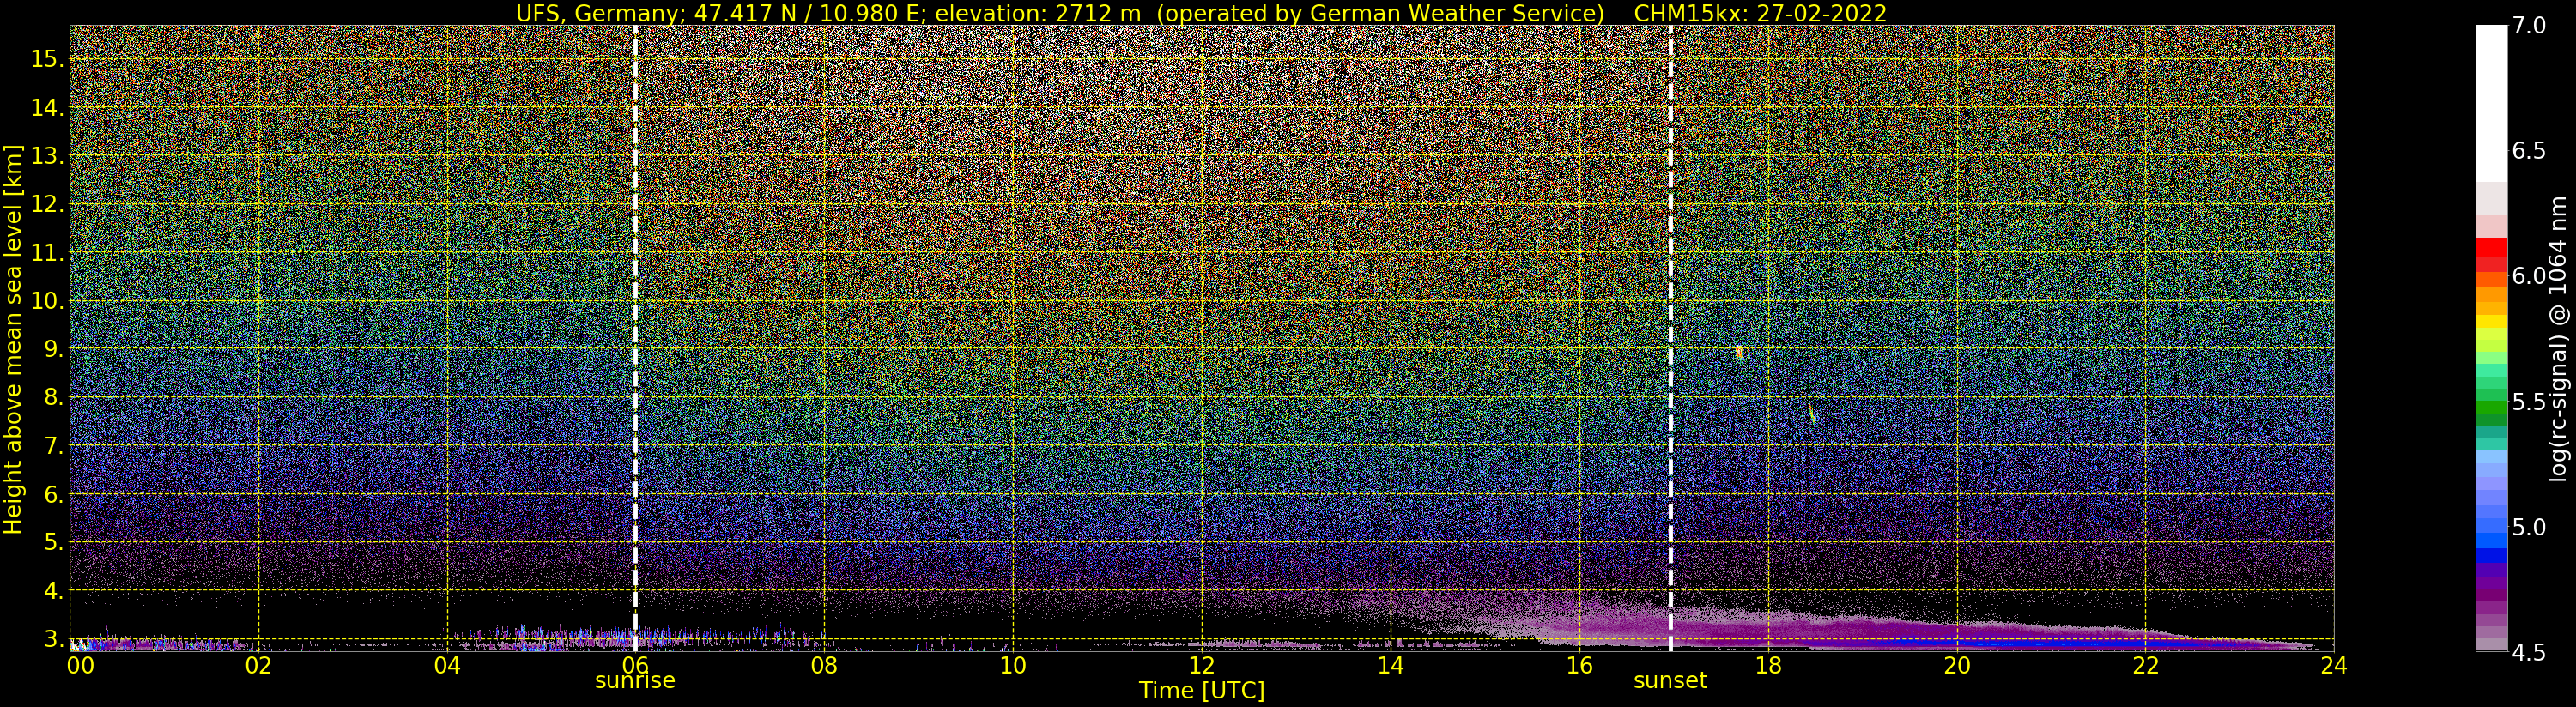Screen dimensions: 2576x707
Task: Click the '14' time tick label
Action: tap(1390, 666)
